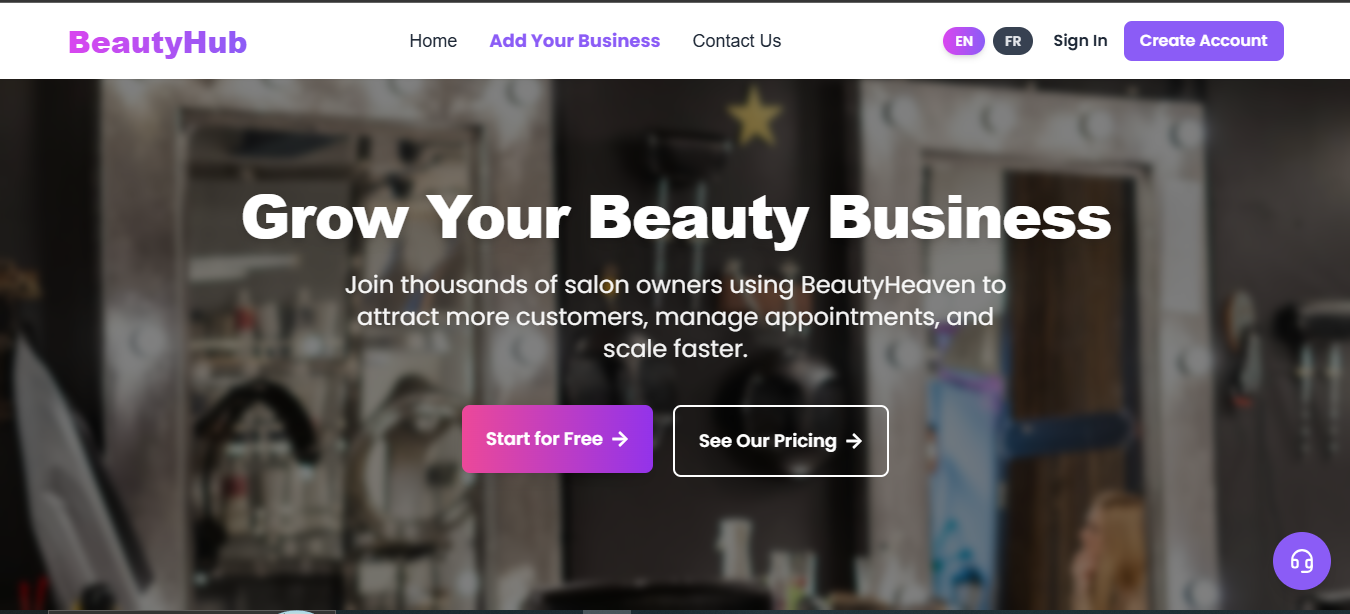Click the arrow icon beside See Our Pricing
The image size is (1350, 614).
tap(853, 441)
